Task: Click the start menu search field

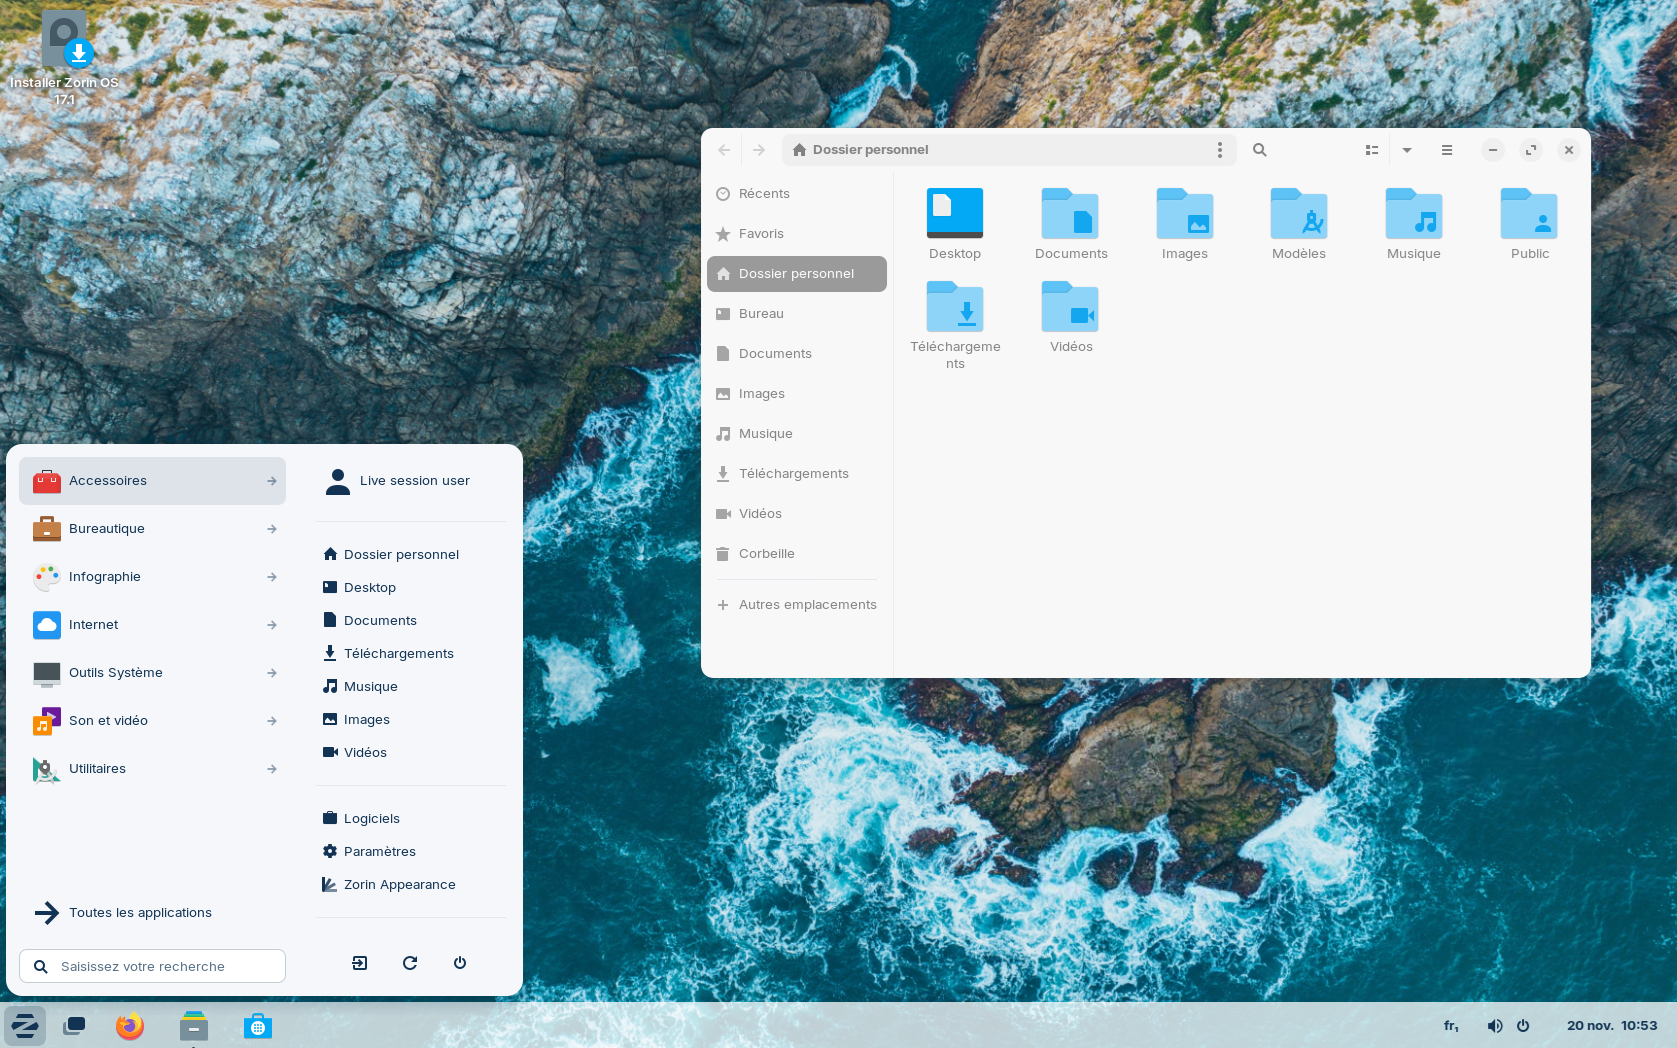Action: click(x=152, y=967)
